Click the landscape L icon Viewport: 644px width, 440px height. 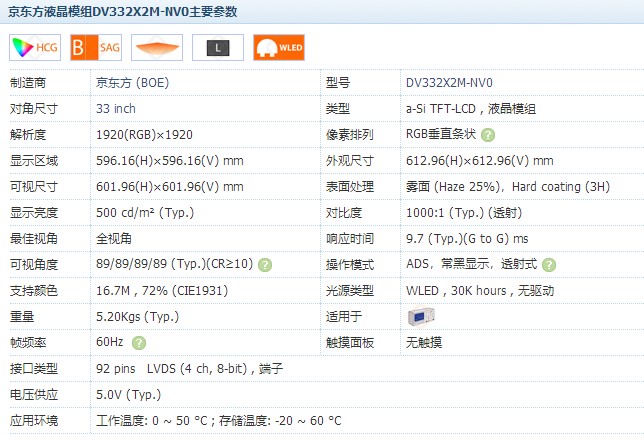coord(218,48)
